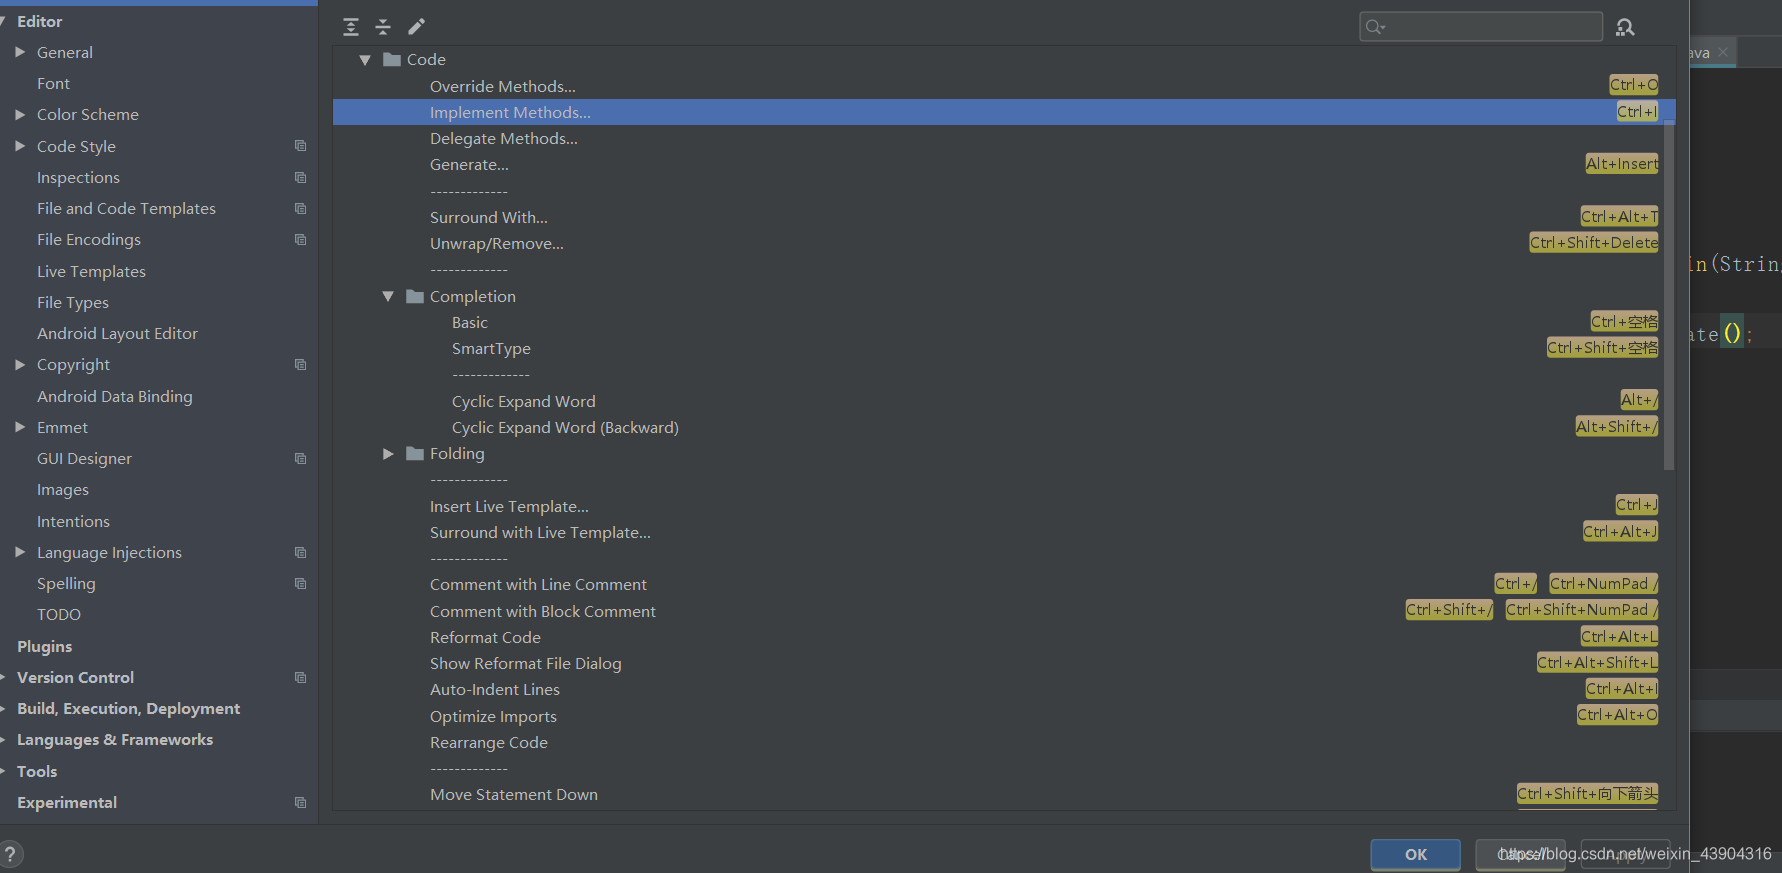1782x873 pixels.
Task: Click the keymap list vertical scrollbar
Action: click(1669, 295)
